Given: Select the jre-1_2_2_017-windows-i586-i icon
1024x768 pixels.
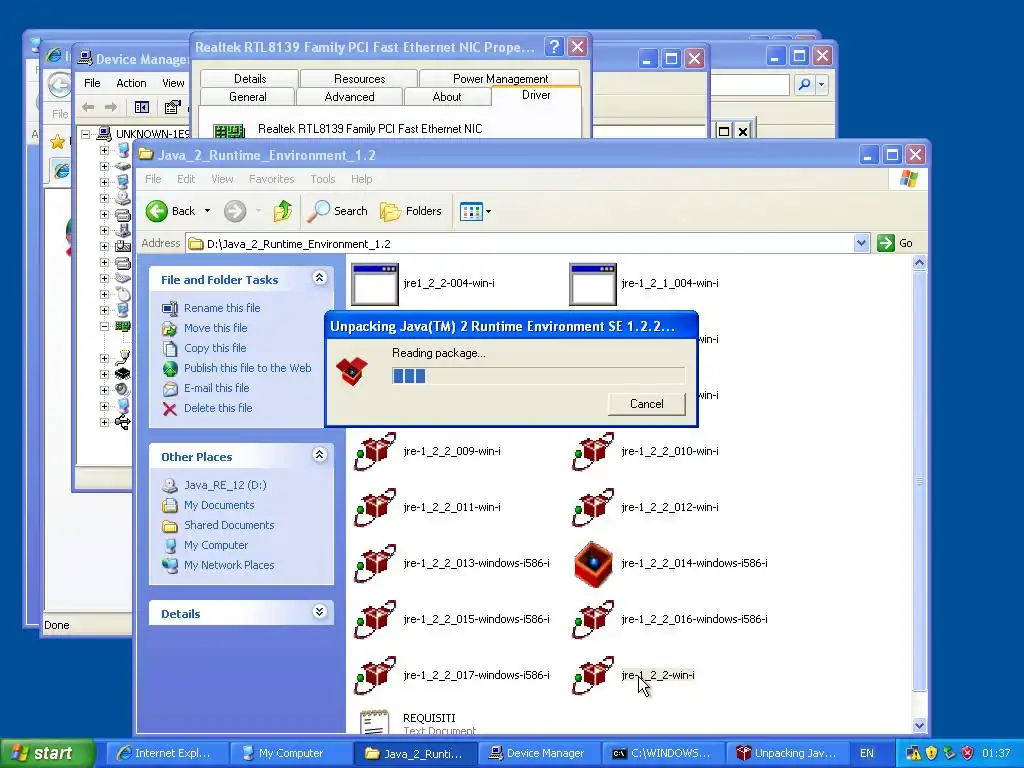Looking at the screenshot, I should pos(375,676).
